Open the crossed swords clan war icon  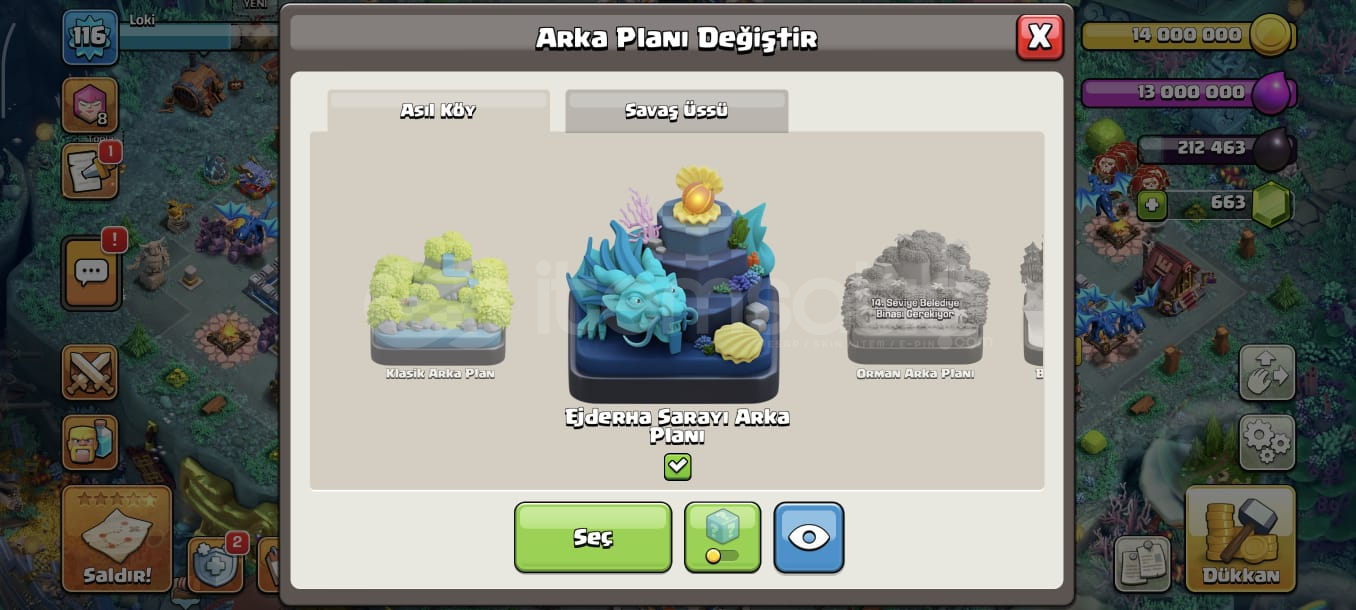click(x=90, y=372)
